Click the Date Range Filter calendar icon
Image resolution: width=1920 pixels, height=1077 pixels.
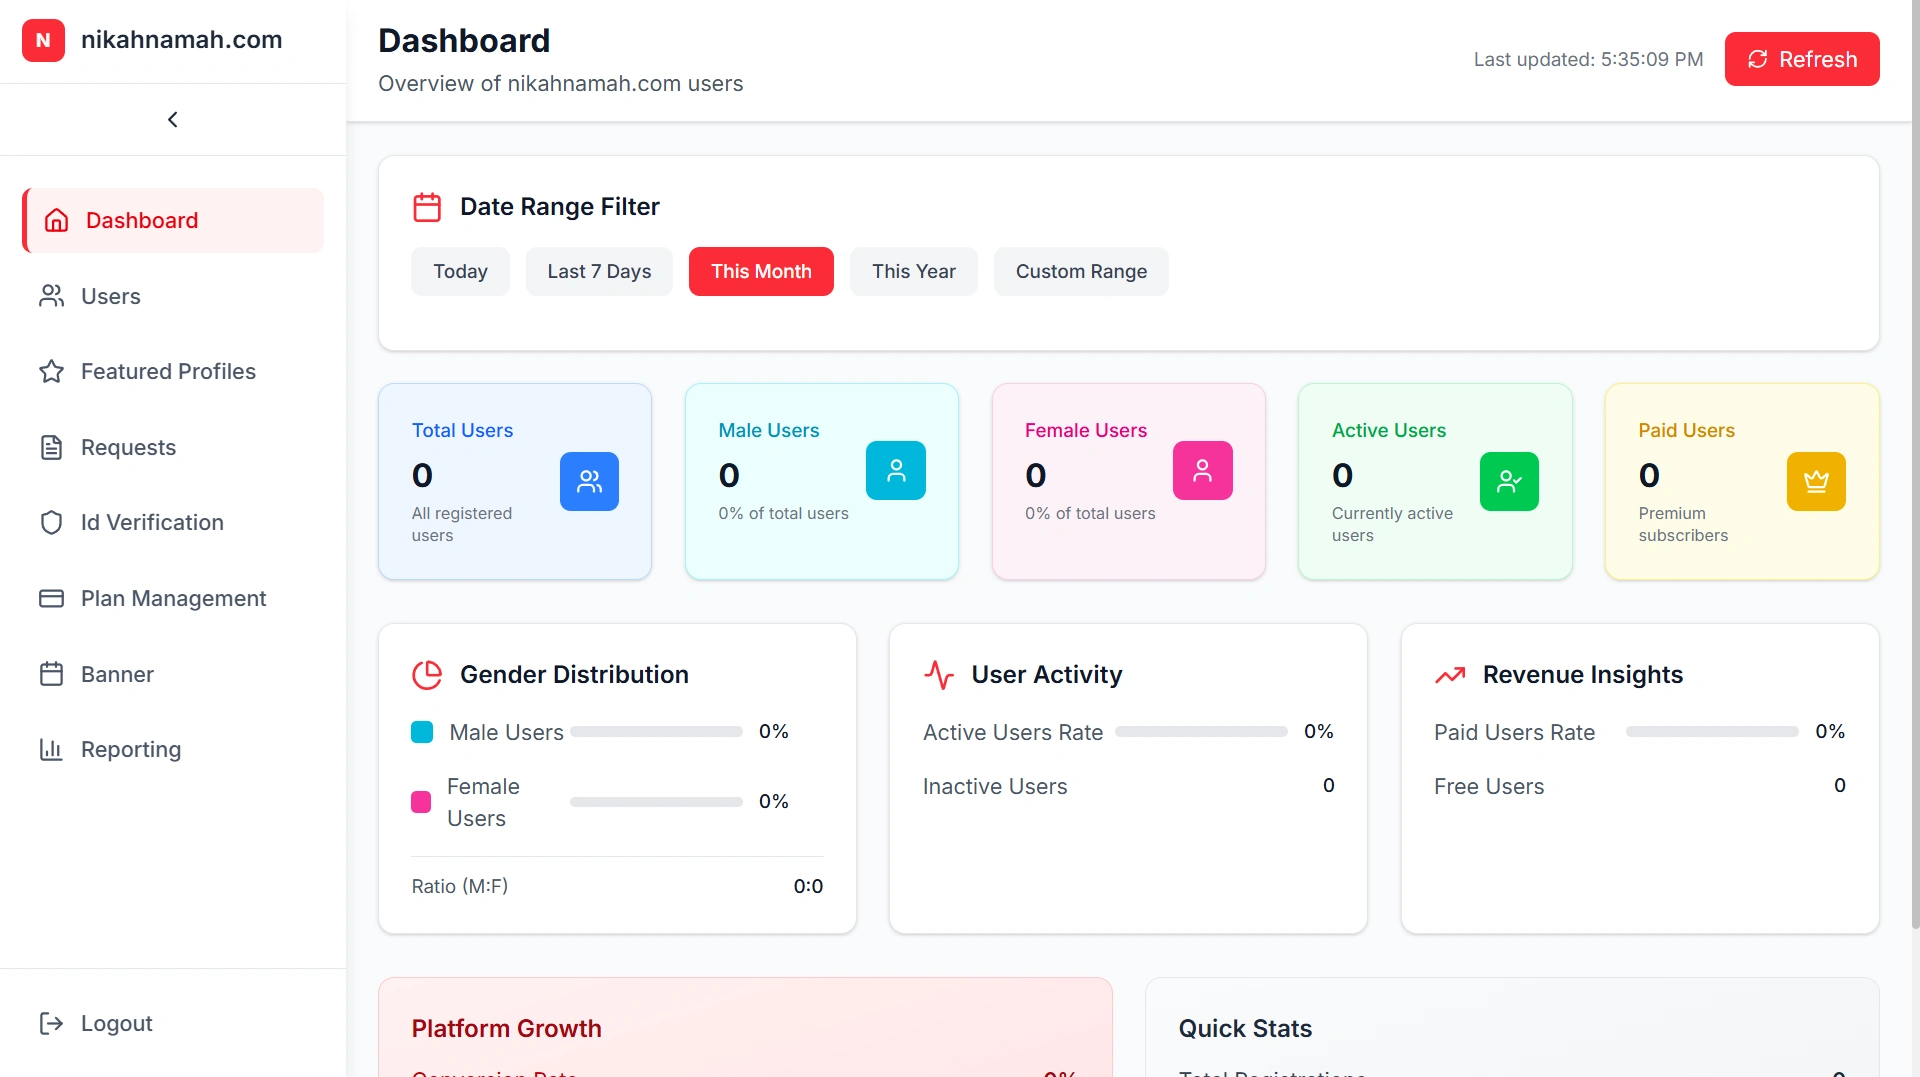427,206
